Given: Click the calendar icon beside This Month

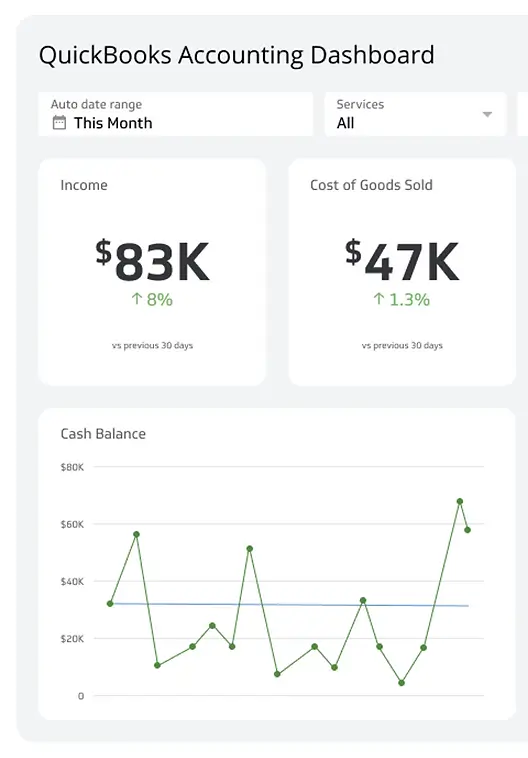Looking at the screenshot, I should (59, 123).
